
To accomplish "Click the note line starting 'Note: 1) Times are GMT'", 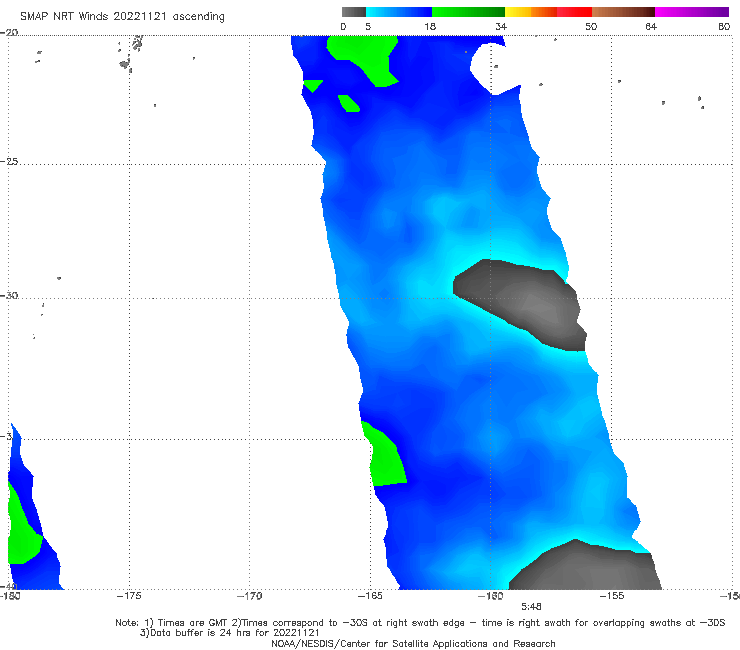I will pyautogui.click(x=420, y=623).
